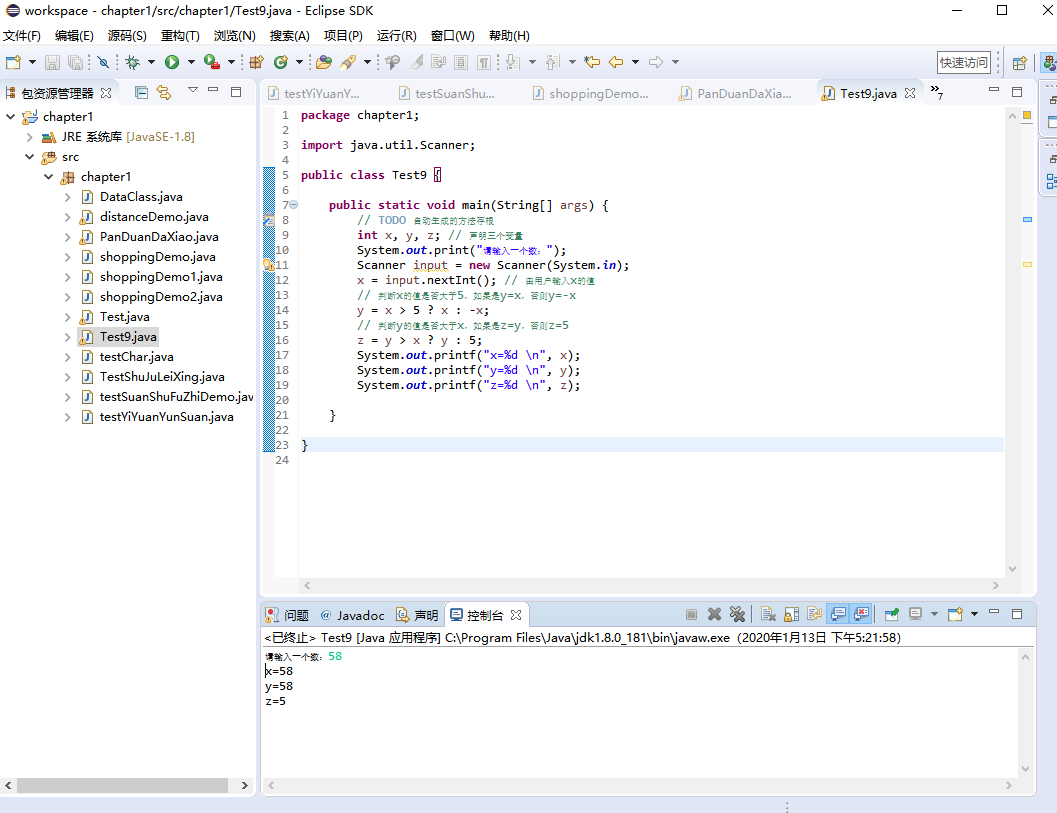Click the Collapse All icon in package explorer
Viewport: 1057px width, 813px height.
pos(141,92)
